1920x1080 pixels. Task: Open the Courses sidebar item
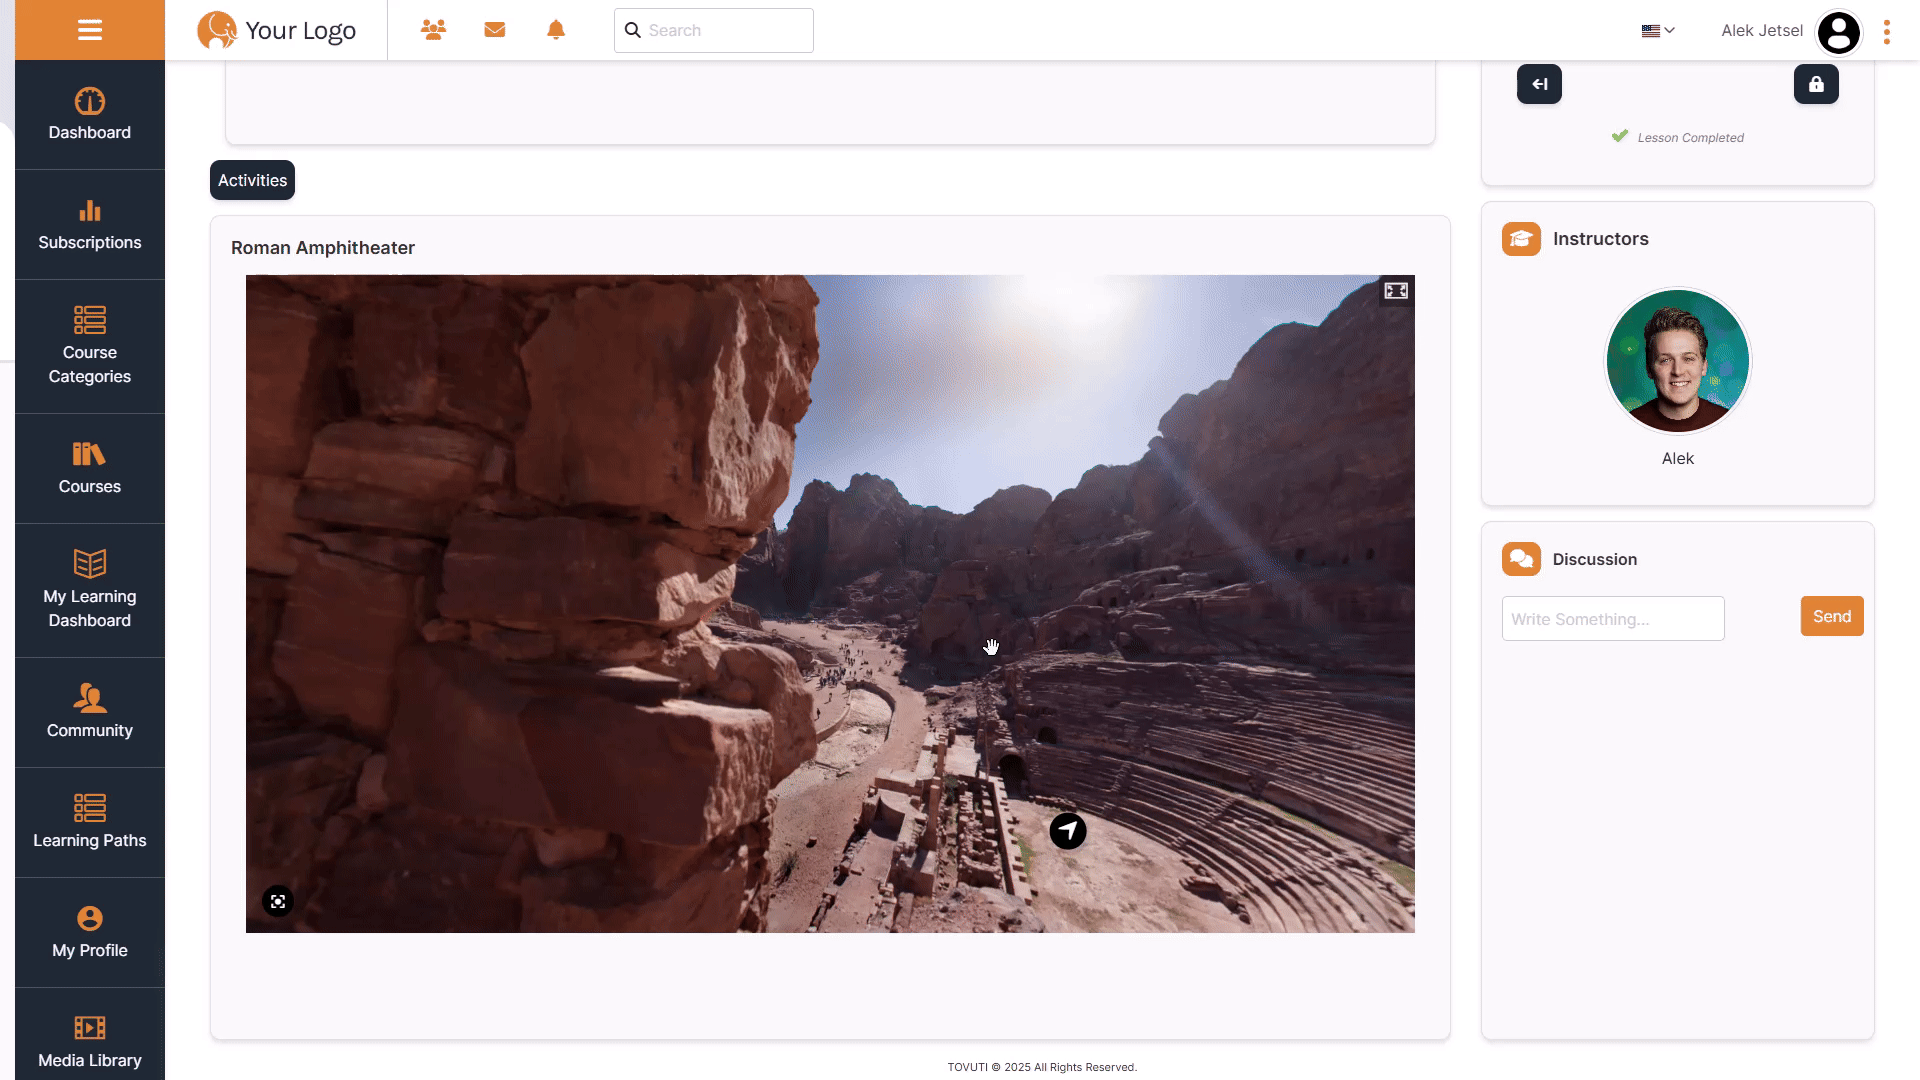90,469
